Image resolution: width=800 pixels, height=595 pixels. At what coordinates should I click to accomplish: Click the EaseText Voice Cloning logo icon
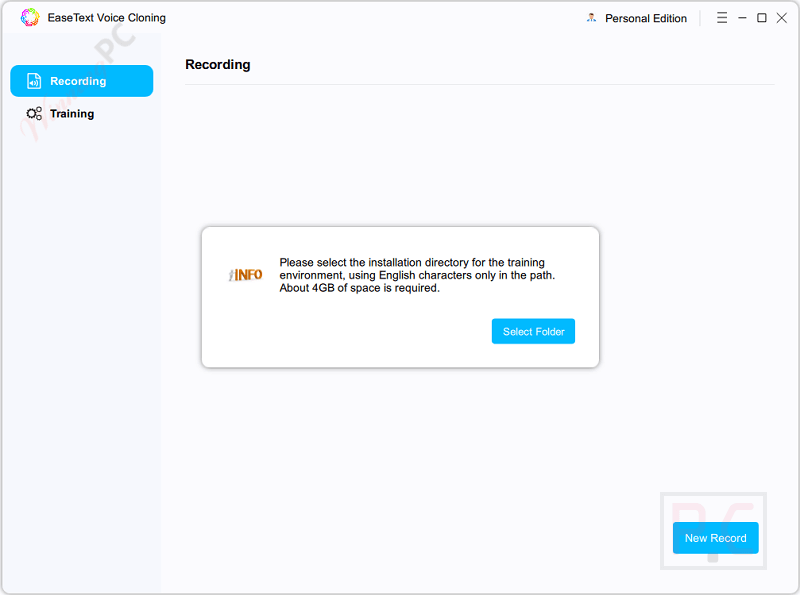click(x=30, y=17)
